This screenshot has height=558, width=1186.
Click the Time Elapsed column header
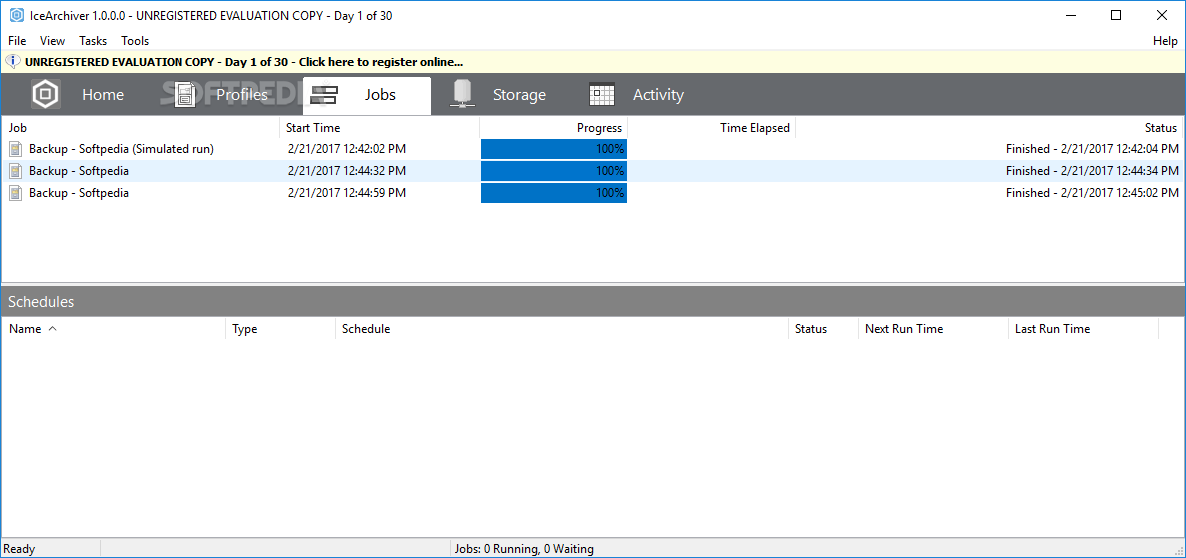point(712,128)
